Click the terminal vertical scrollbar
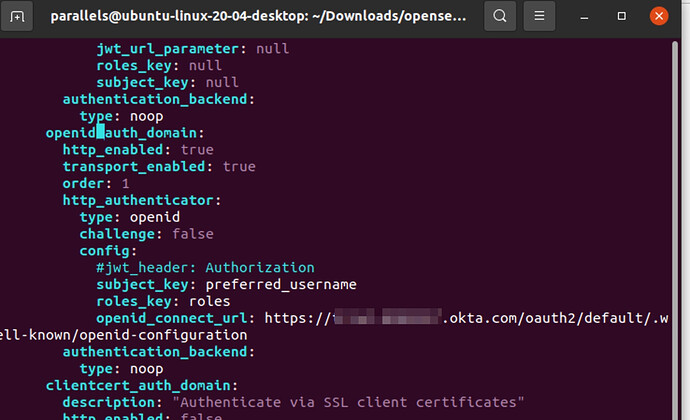 (675, 229)
